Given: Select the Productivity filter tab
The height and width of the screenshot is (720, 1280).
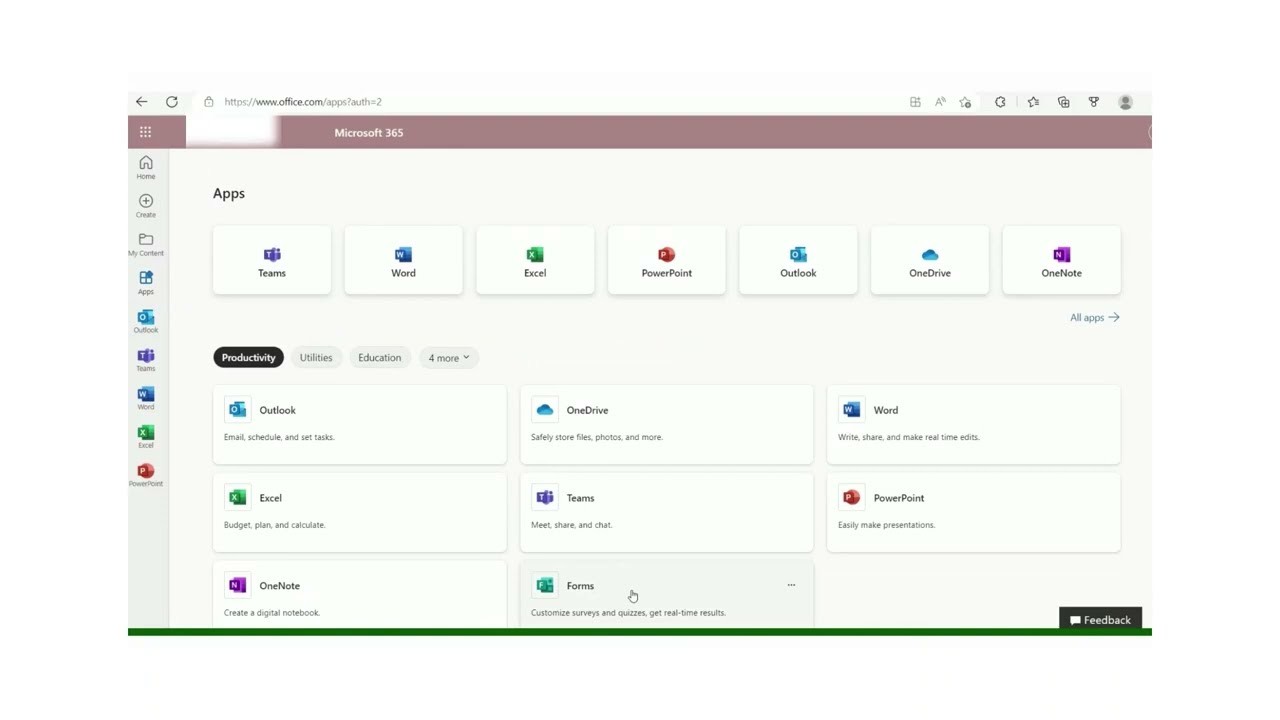Looking at the screenshot, I should (x=248, y=357).
